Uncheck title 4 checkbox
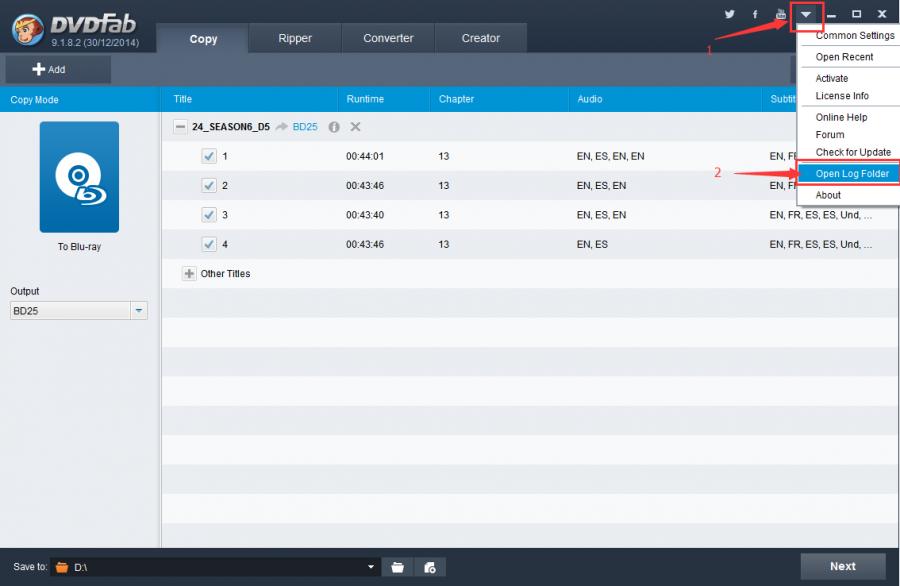The width and height of the screenshot is (900, 586). 209,244
